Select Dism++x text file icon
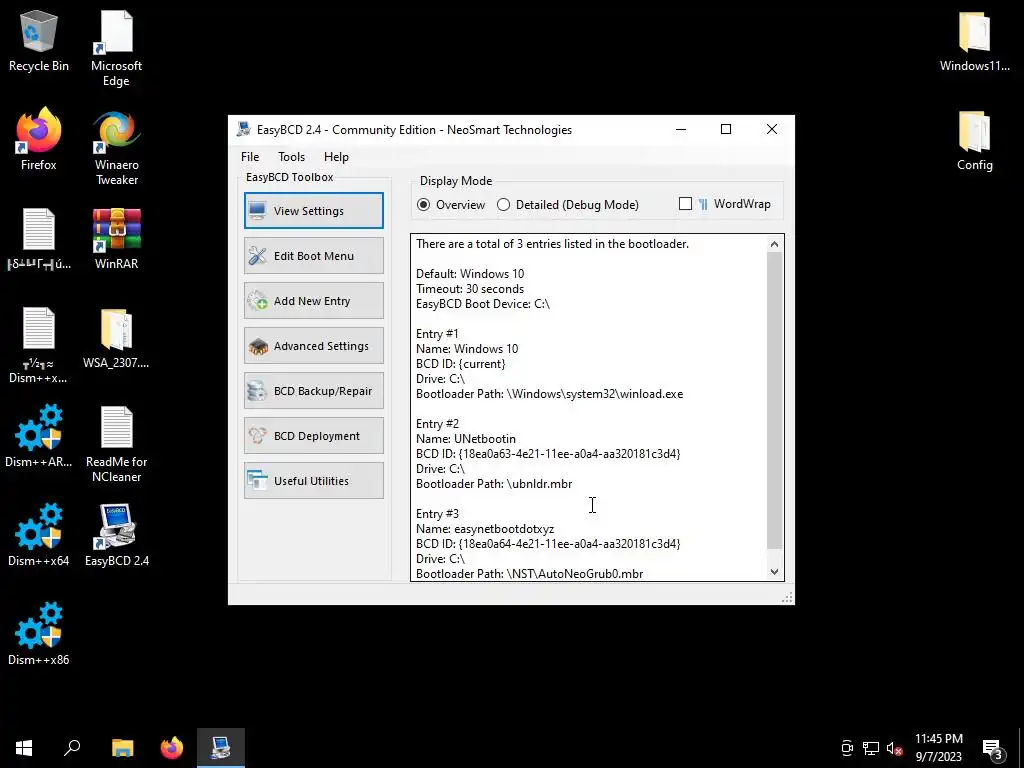Image resolution: width=1024 pixels, height=768 pixels. 39,345
